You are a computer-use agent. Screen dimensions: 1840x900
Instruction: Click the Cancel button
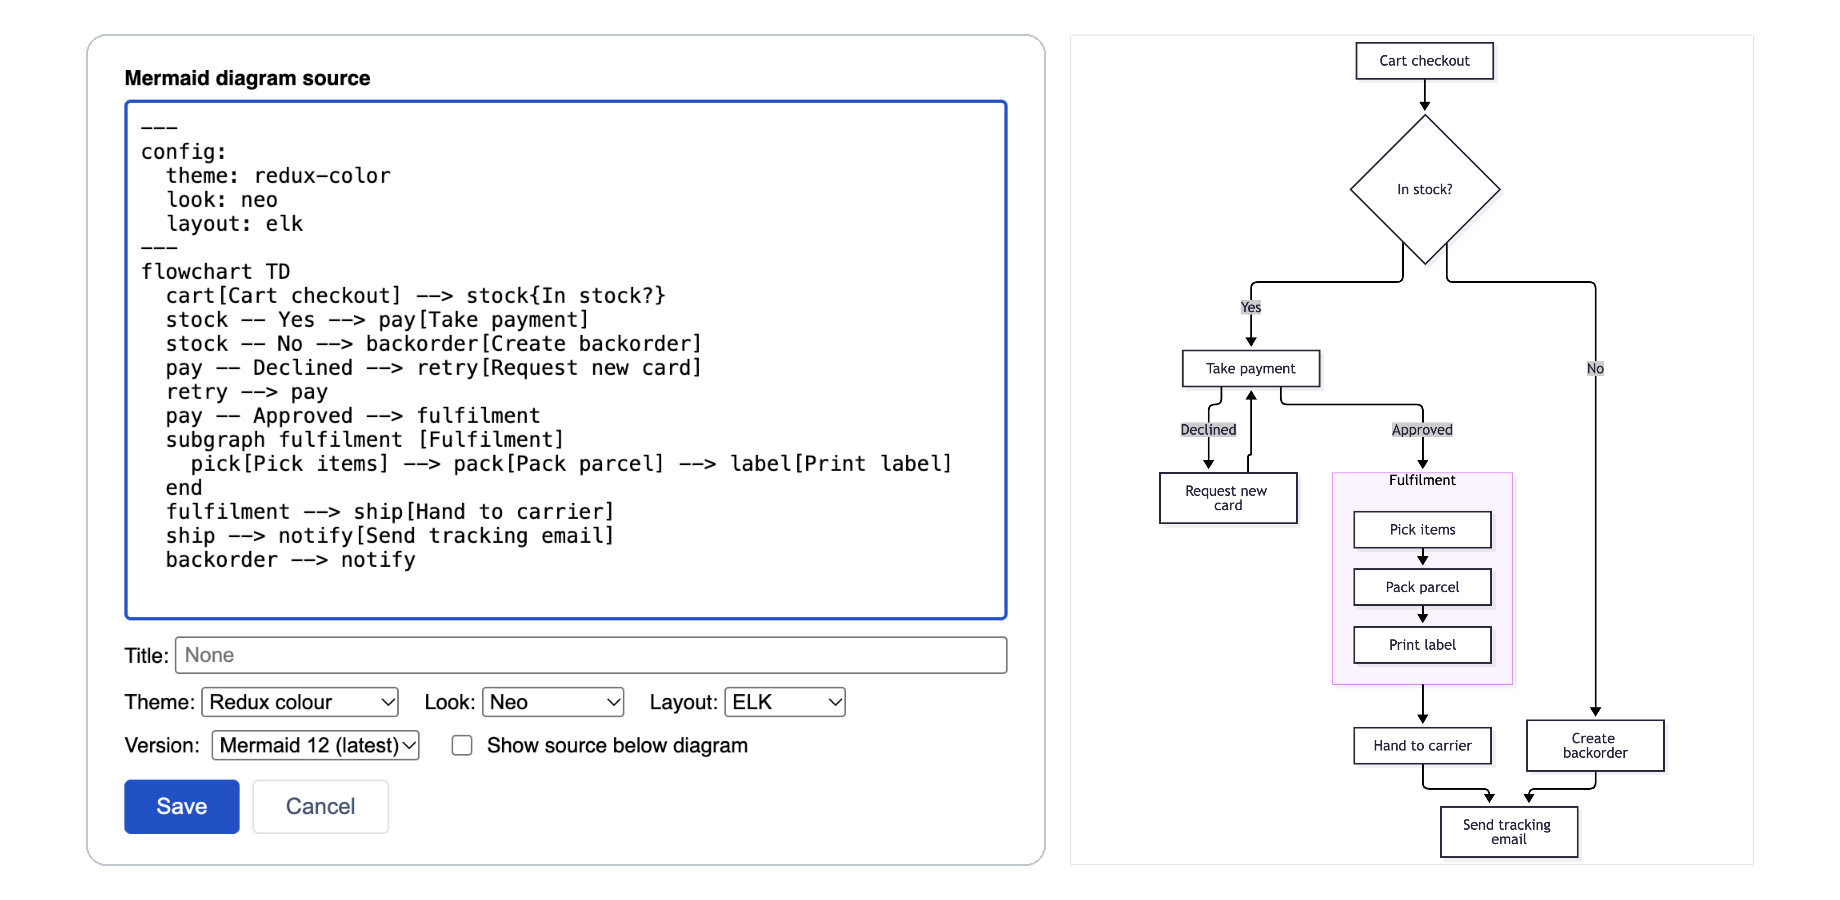pos(320,806)
